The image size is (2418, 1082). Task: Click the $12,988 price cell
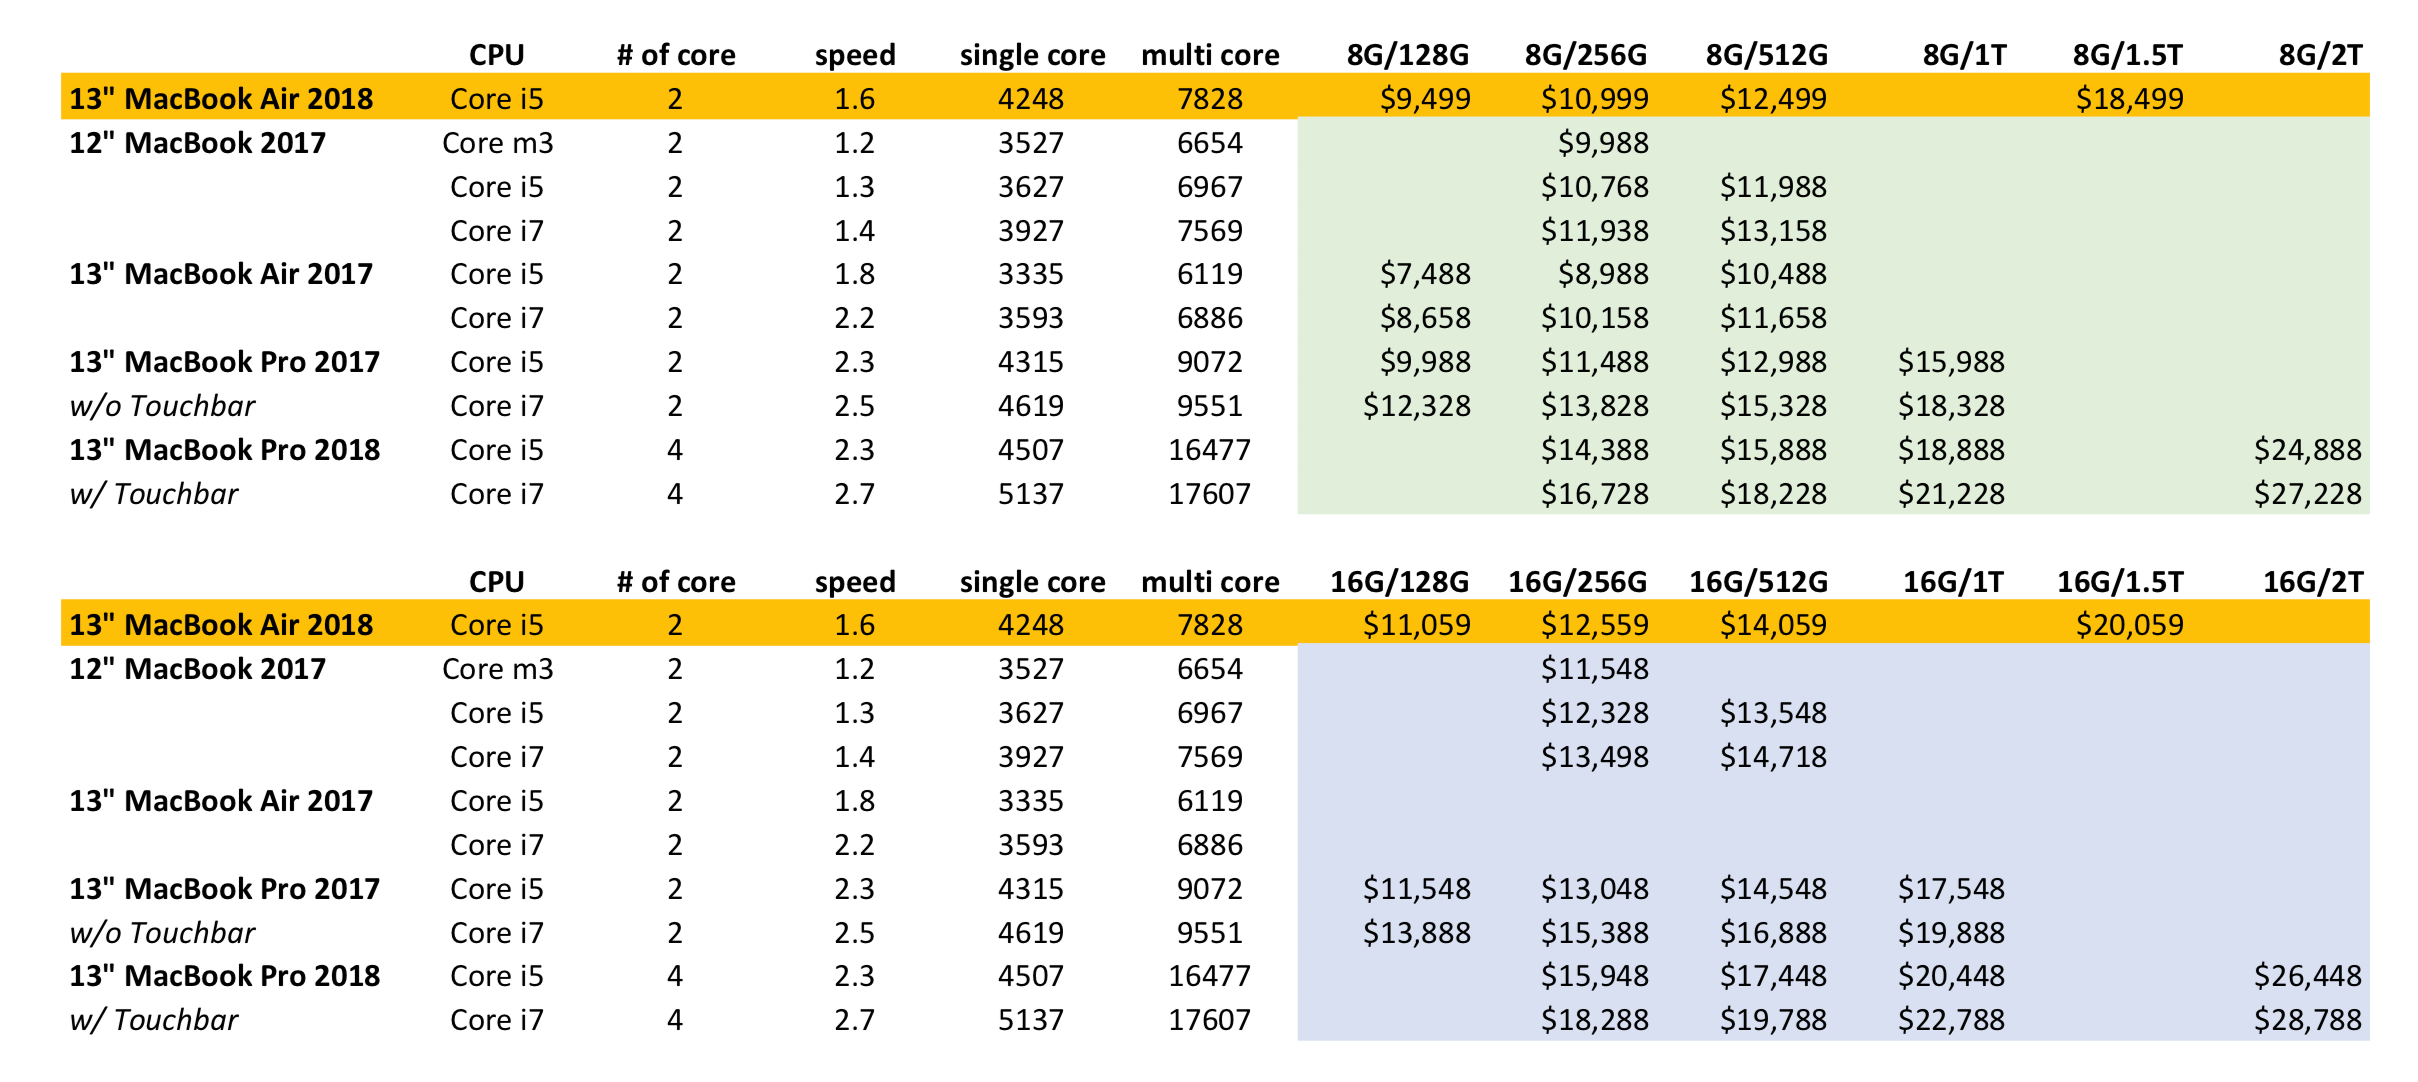point(1773,362)
